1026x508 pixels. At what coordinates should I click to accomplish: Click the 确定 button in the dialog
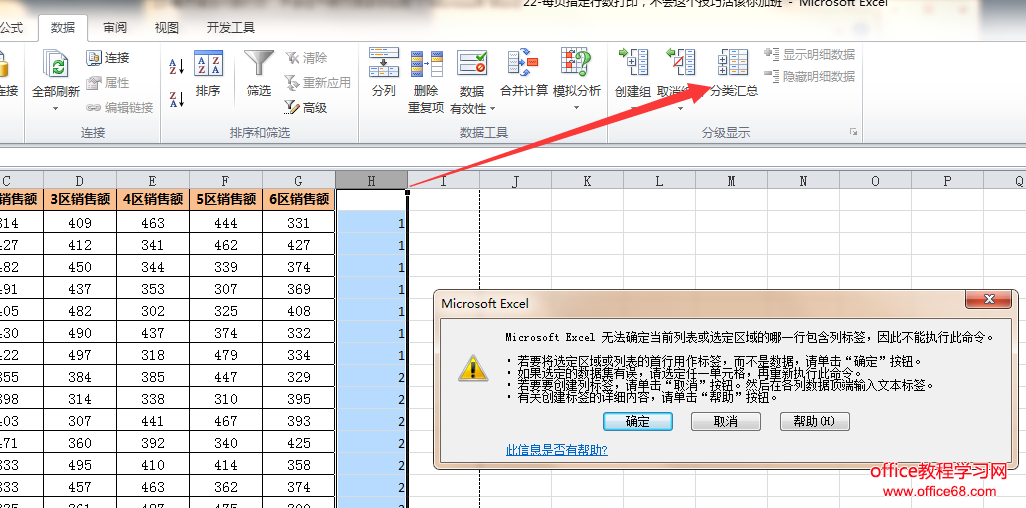click(x=638, y=422)
